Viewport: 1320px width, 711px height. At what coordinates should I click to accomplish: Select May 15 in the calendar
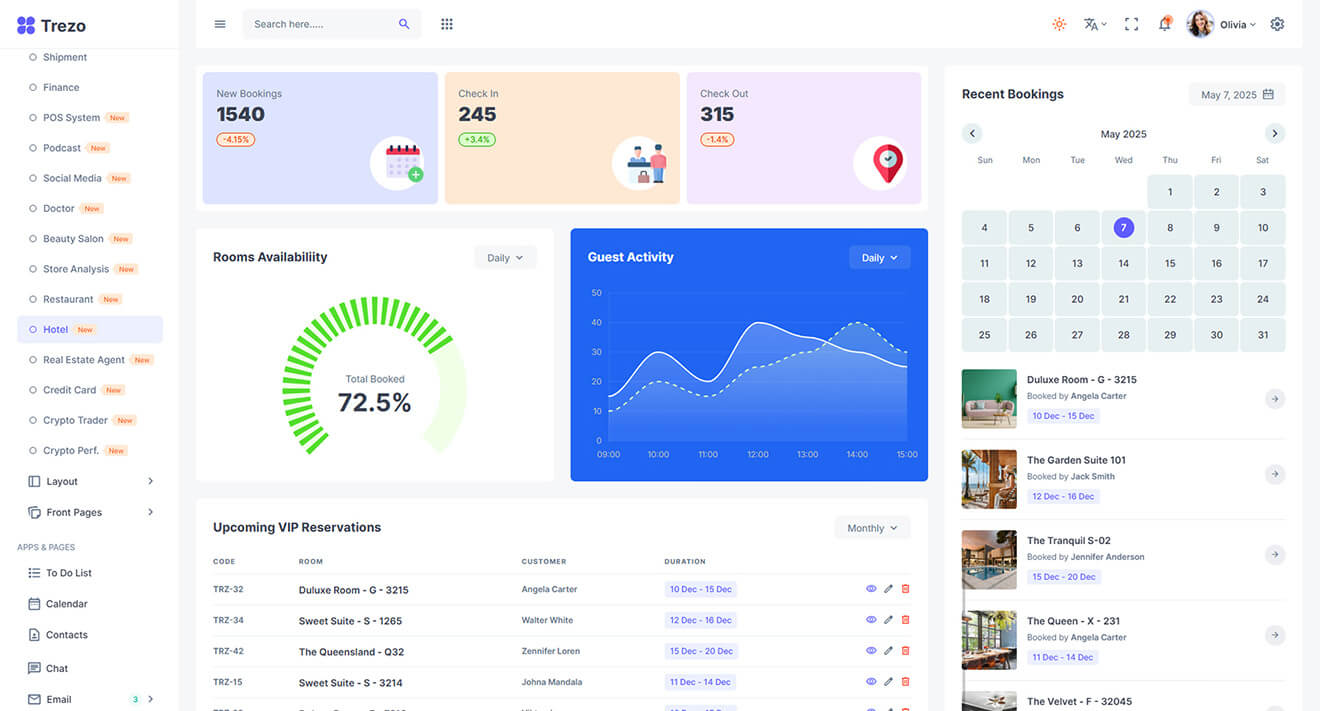pos(1170,264)
